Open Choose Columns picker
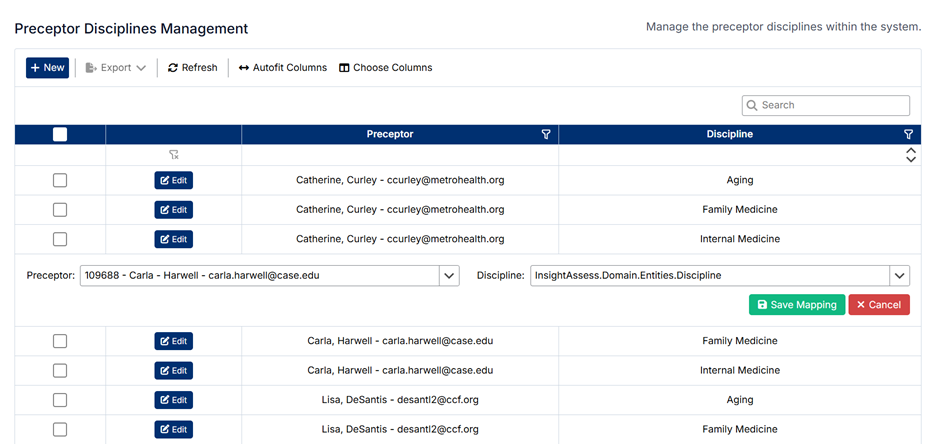The height and width of the screenshot is (444, 940). 385,68
